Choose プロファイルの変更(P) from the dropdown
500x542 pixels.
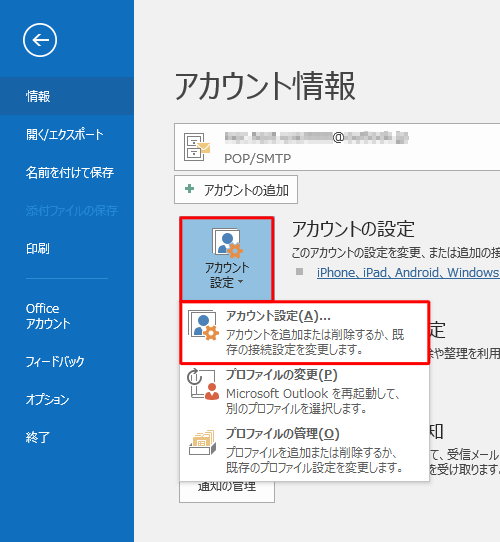305,392
